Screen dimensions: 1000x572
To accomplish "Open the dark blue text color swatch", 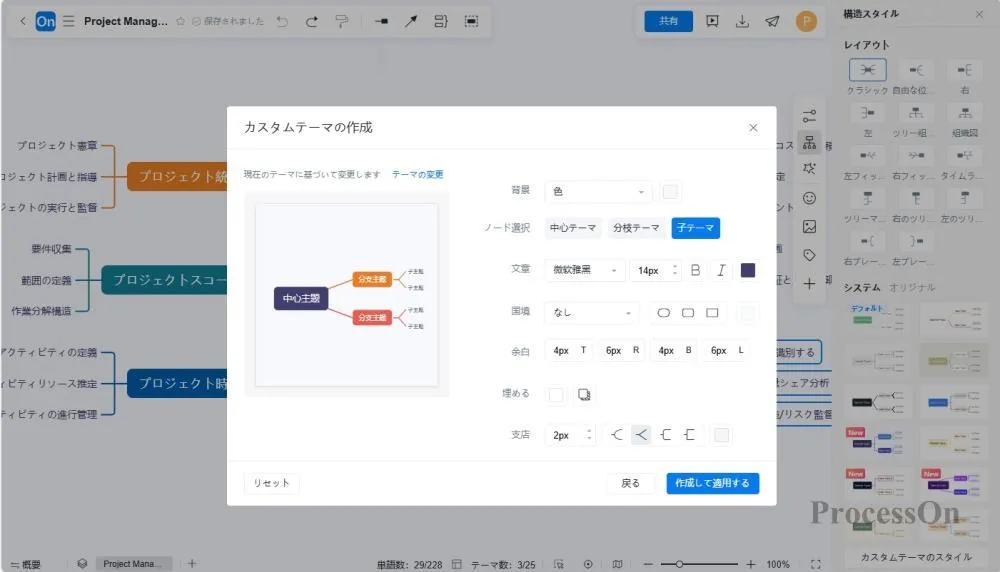I will 748,270.
